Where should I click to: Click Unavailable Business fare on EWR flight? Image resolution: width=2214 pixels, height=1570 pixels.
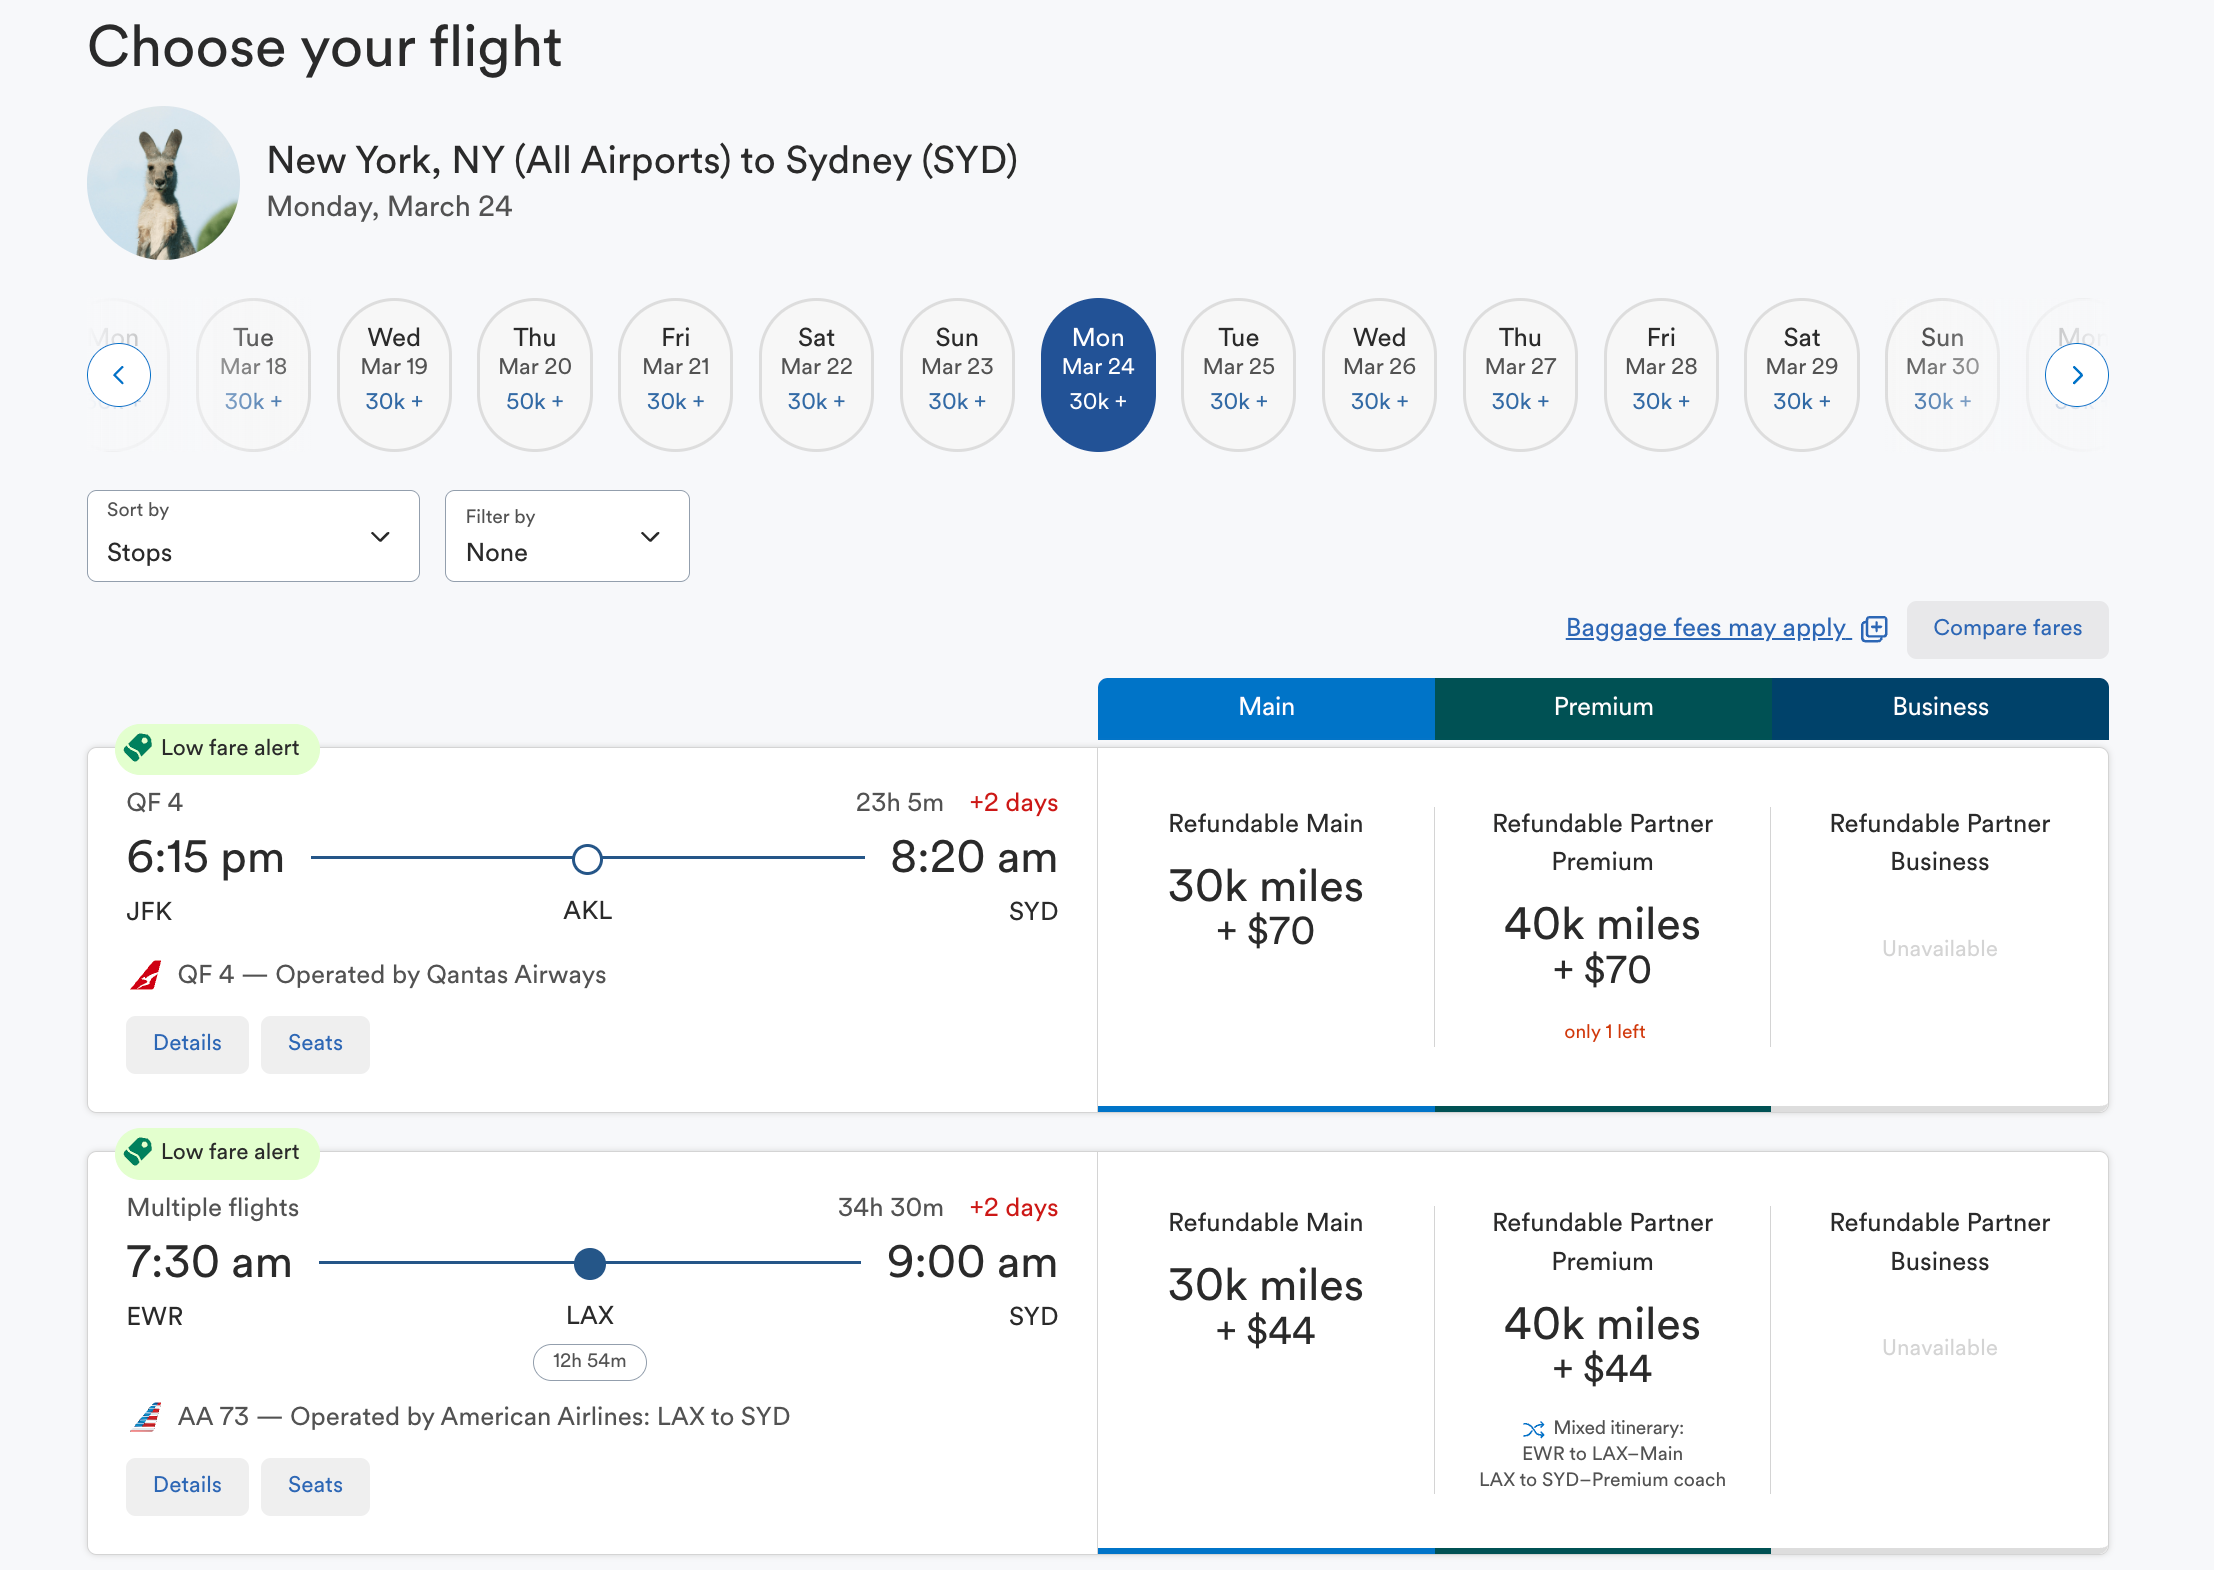pyautogui.click(x=1940, y=1348)
